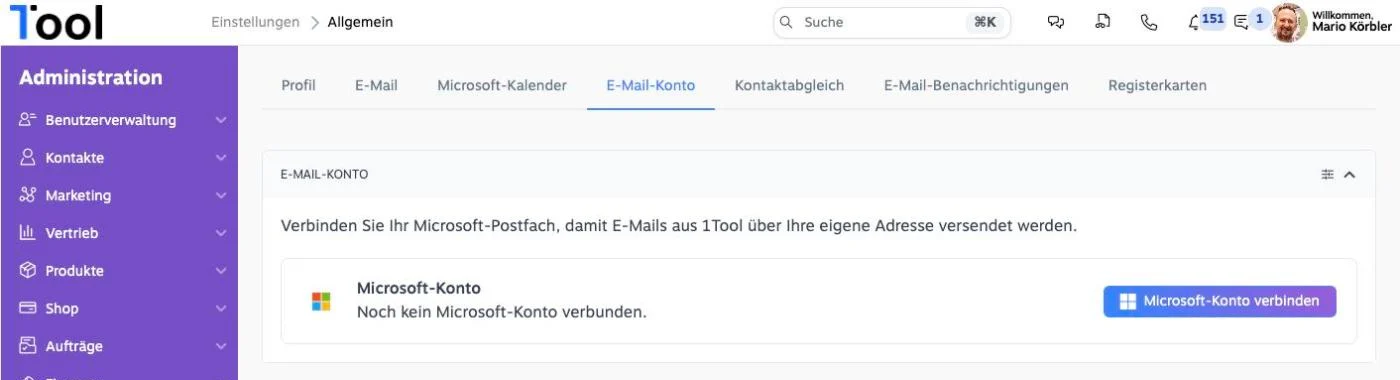Viewport: 1400px width, 380px height.
Task: Select the E-Mail-Konto tab
Action: (651, 85)
